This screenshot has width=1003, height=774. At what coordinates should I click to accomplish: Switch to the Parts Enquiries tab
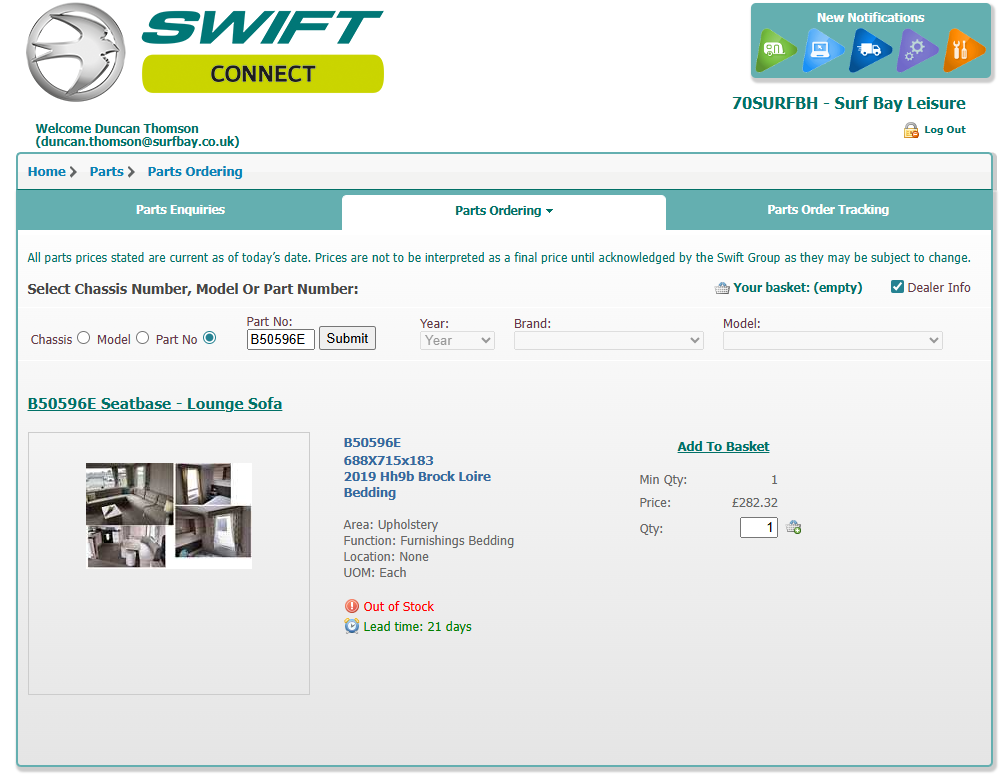[x=180, y=210]
